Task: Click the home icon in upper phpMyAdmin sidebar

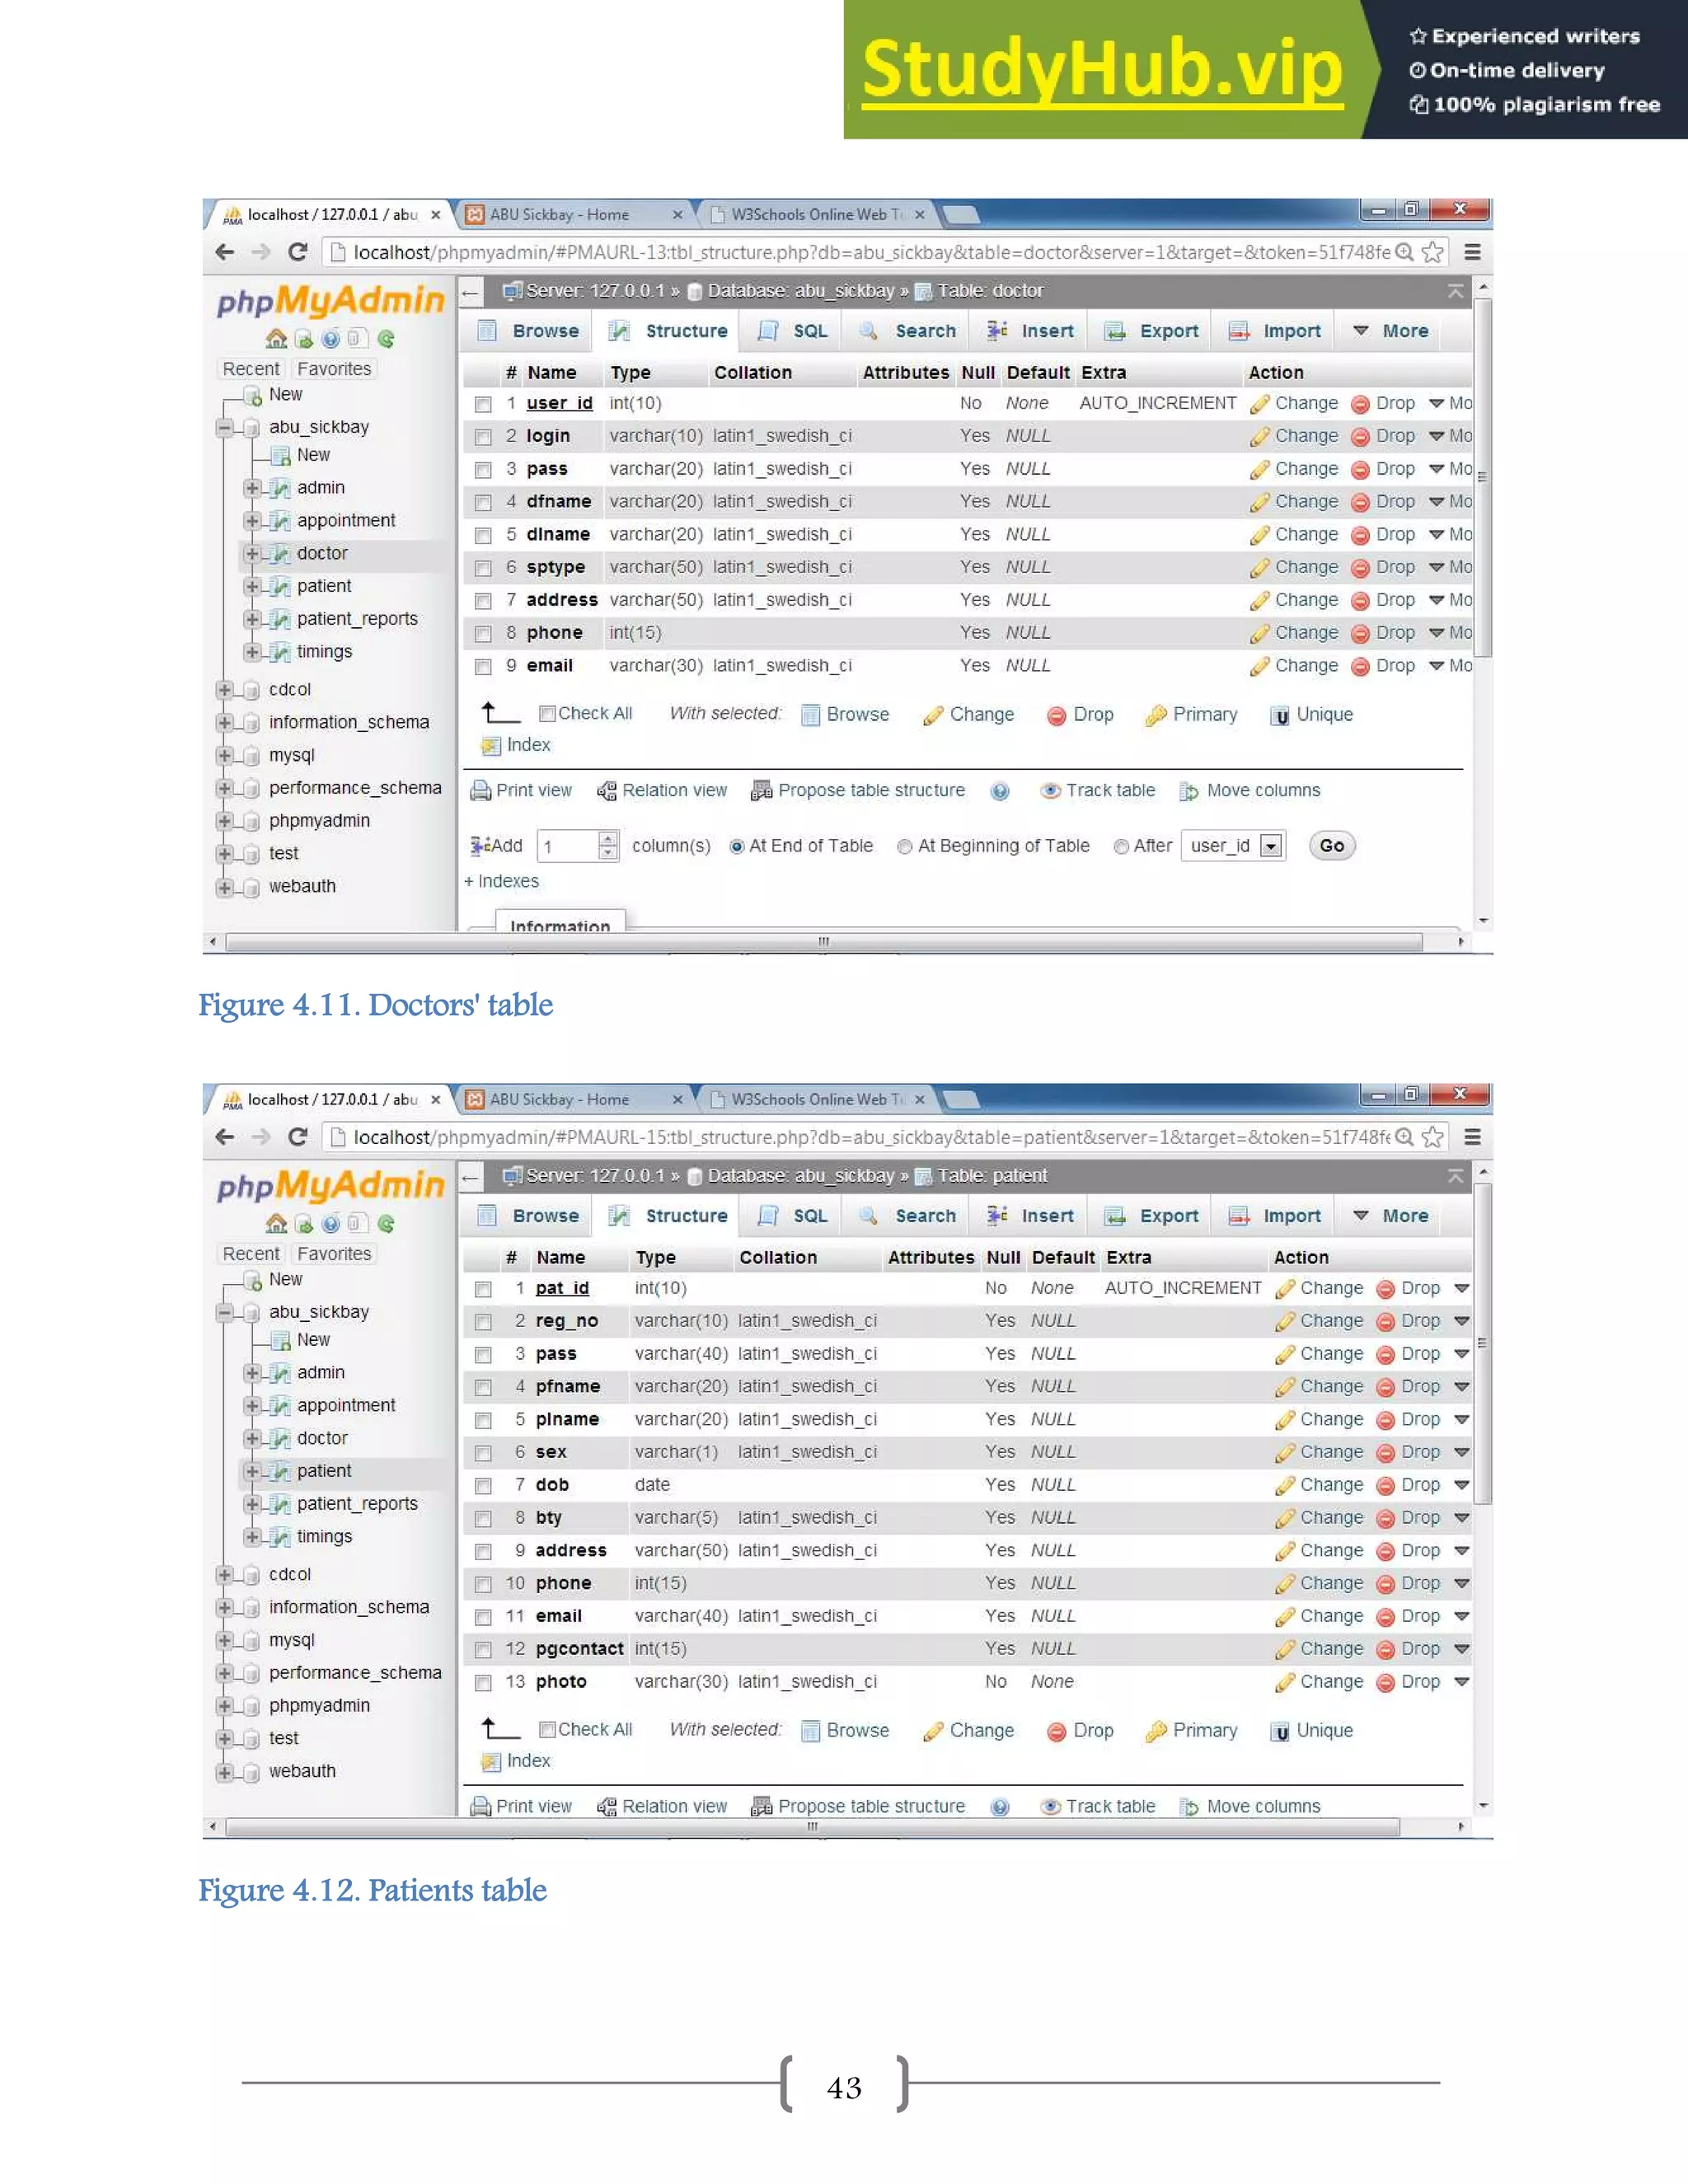Action: (277, 339)
